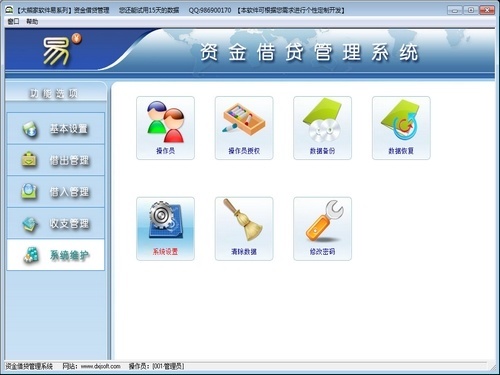
Task: Switch to 借出管理 sidebar section
Action: pos(56,160)
